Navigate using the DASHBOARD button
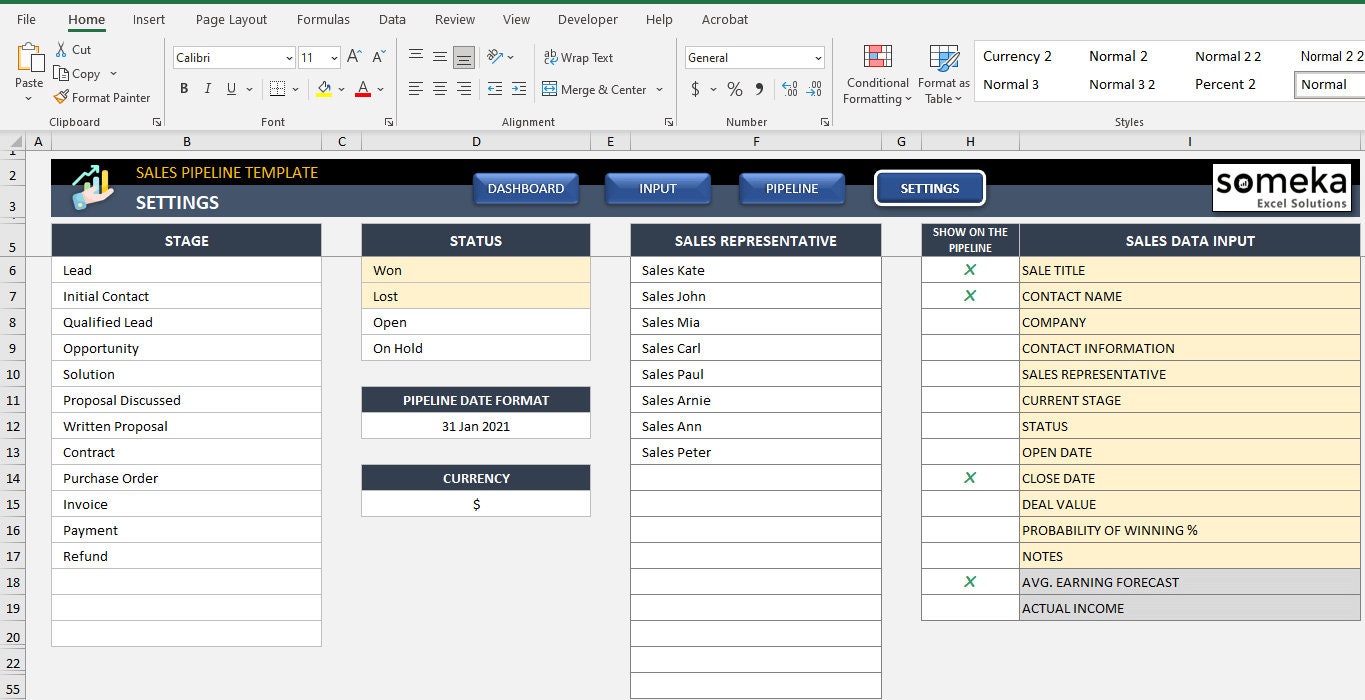1365x700 pixels. tap(525, 188)
